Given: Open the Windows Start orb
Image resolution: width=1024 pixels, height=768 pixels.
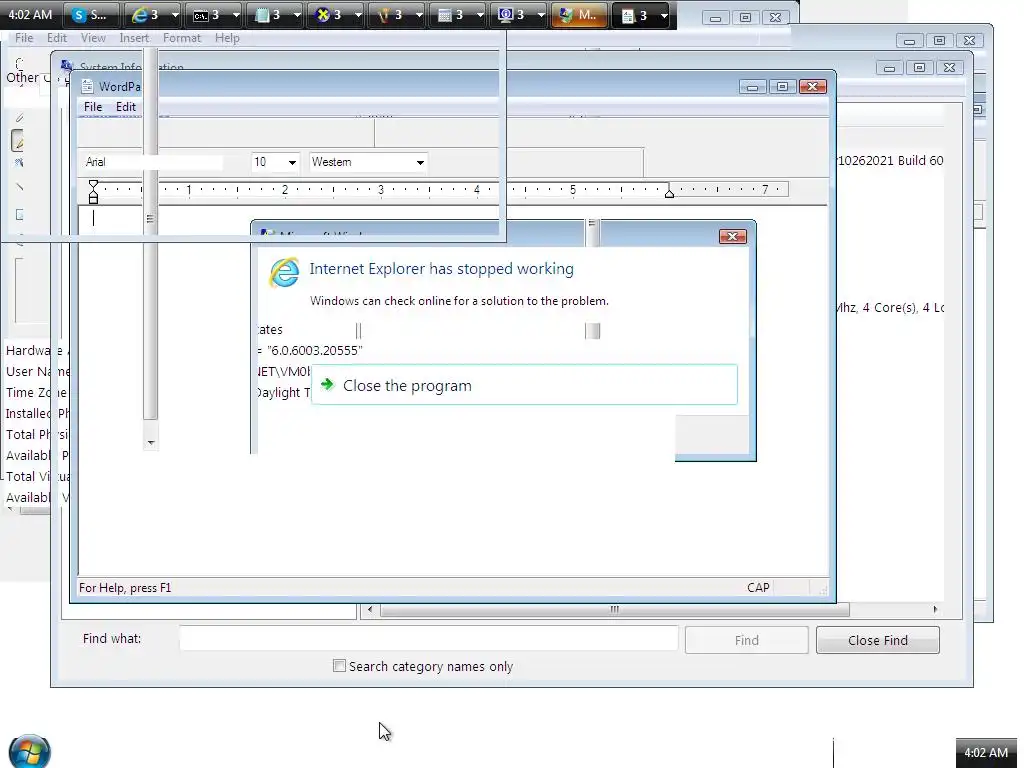Looking at the screenshot, I should [x=29, y=752].
